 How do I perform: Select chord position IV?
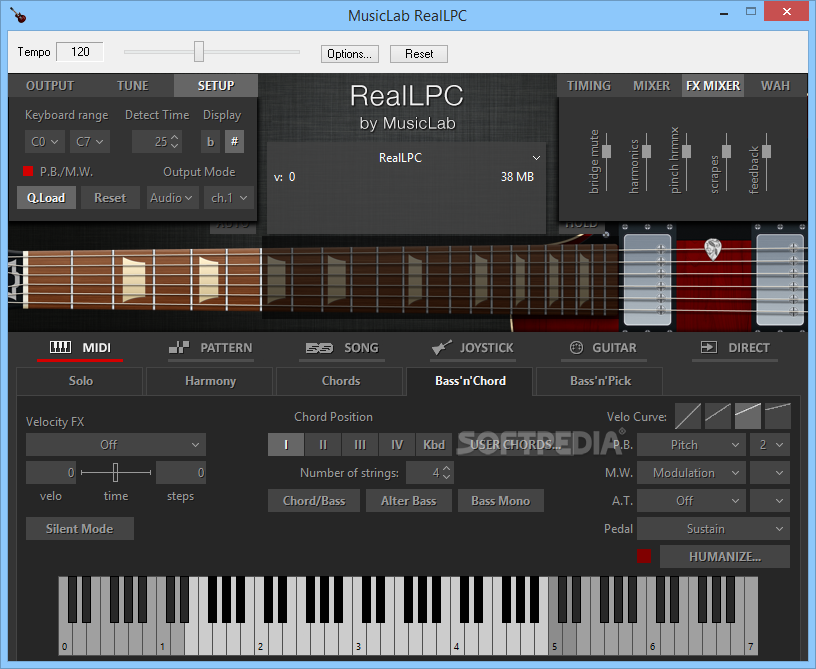pyautogui.click(x=397, y=445)
